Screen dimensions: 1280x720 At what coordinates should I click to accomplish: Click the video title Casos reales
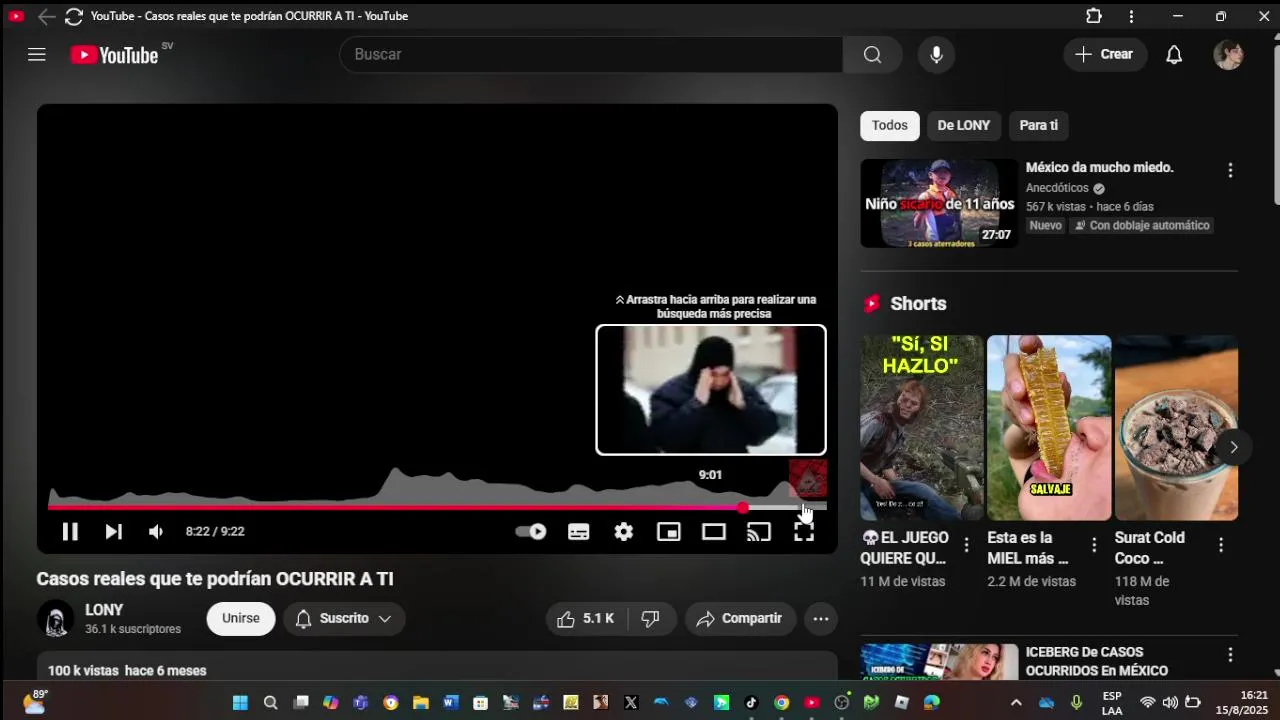click(x=215, y=579)
